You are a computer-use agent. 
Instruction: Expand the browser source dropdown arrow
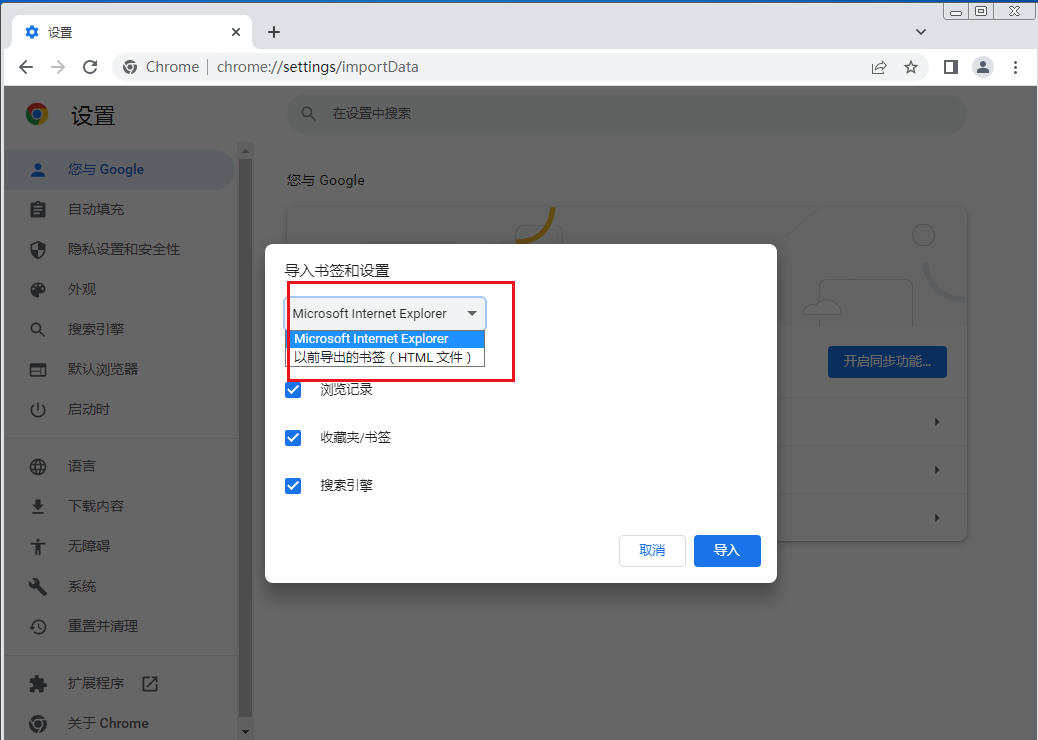(x=472, y=313)
